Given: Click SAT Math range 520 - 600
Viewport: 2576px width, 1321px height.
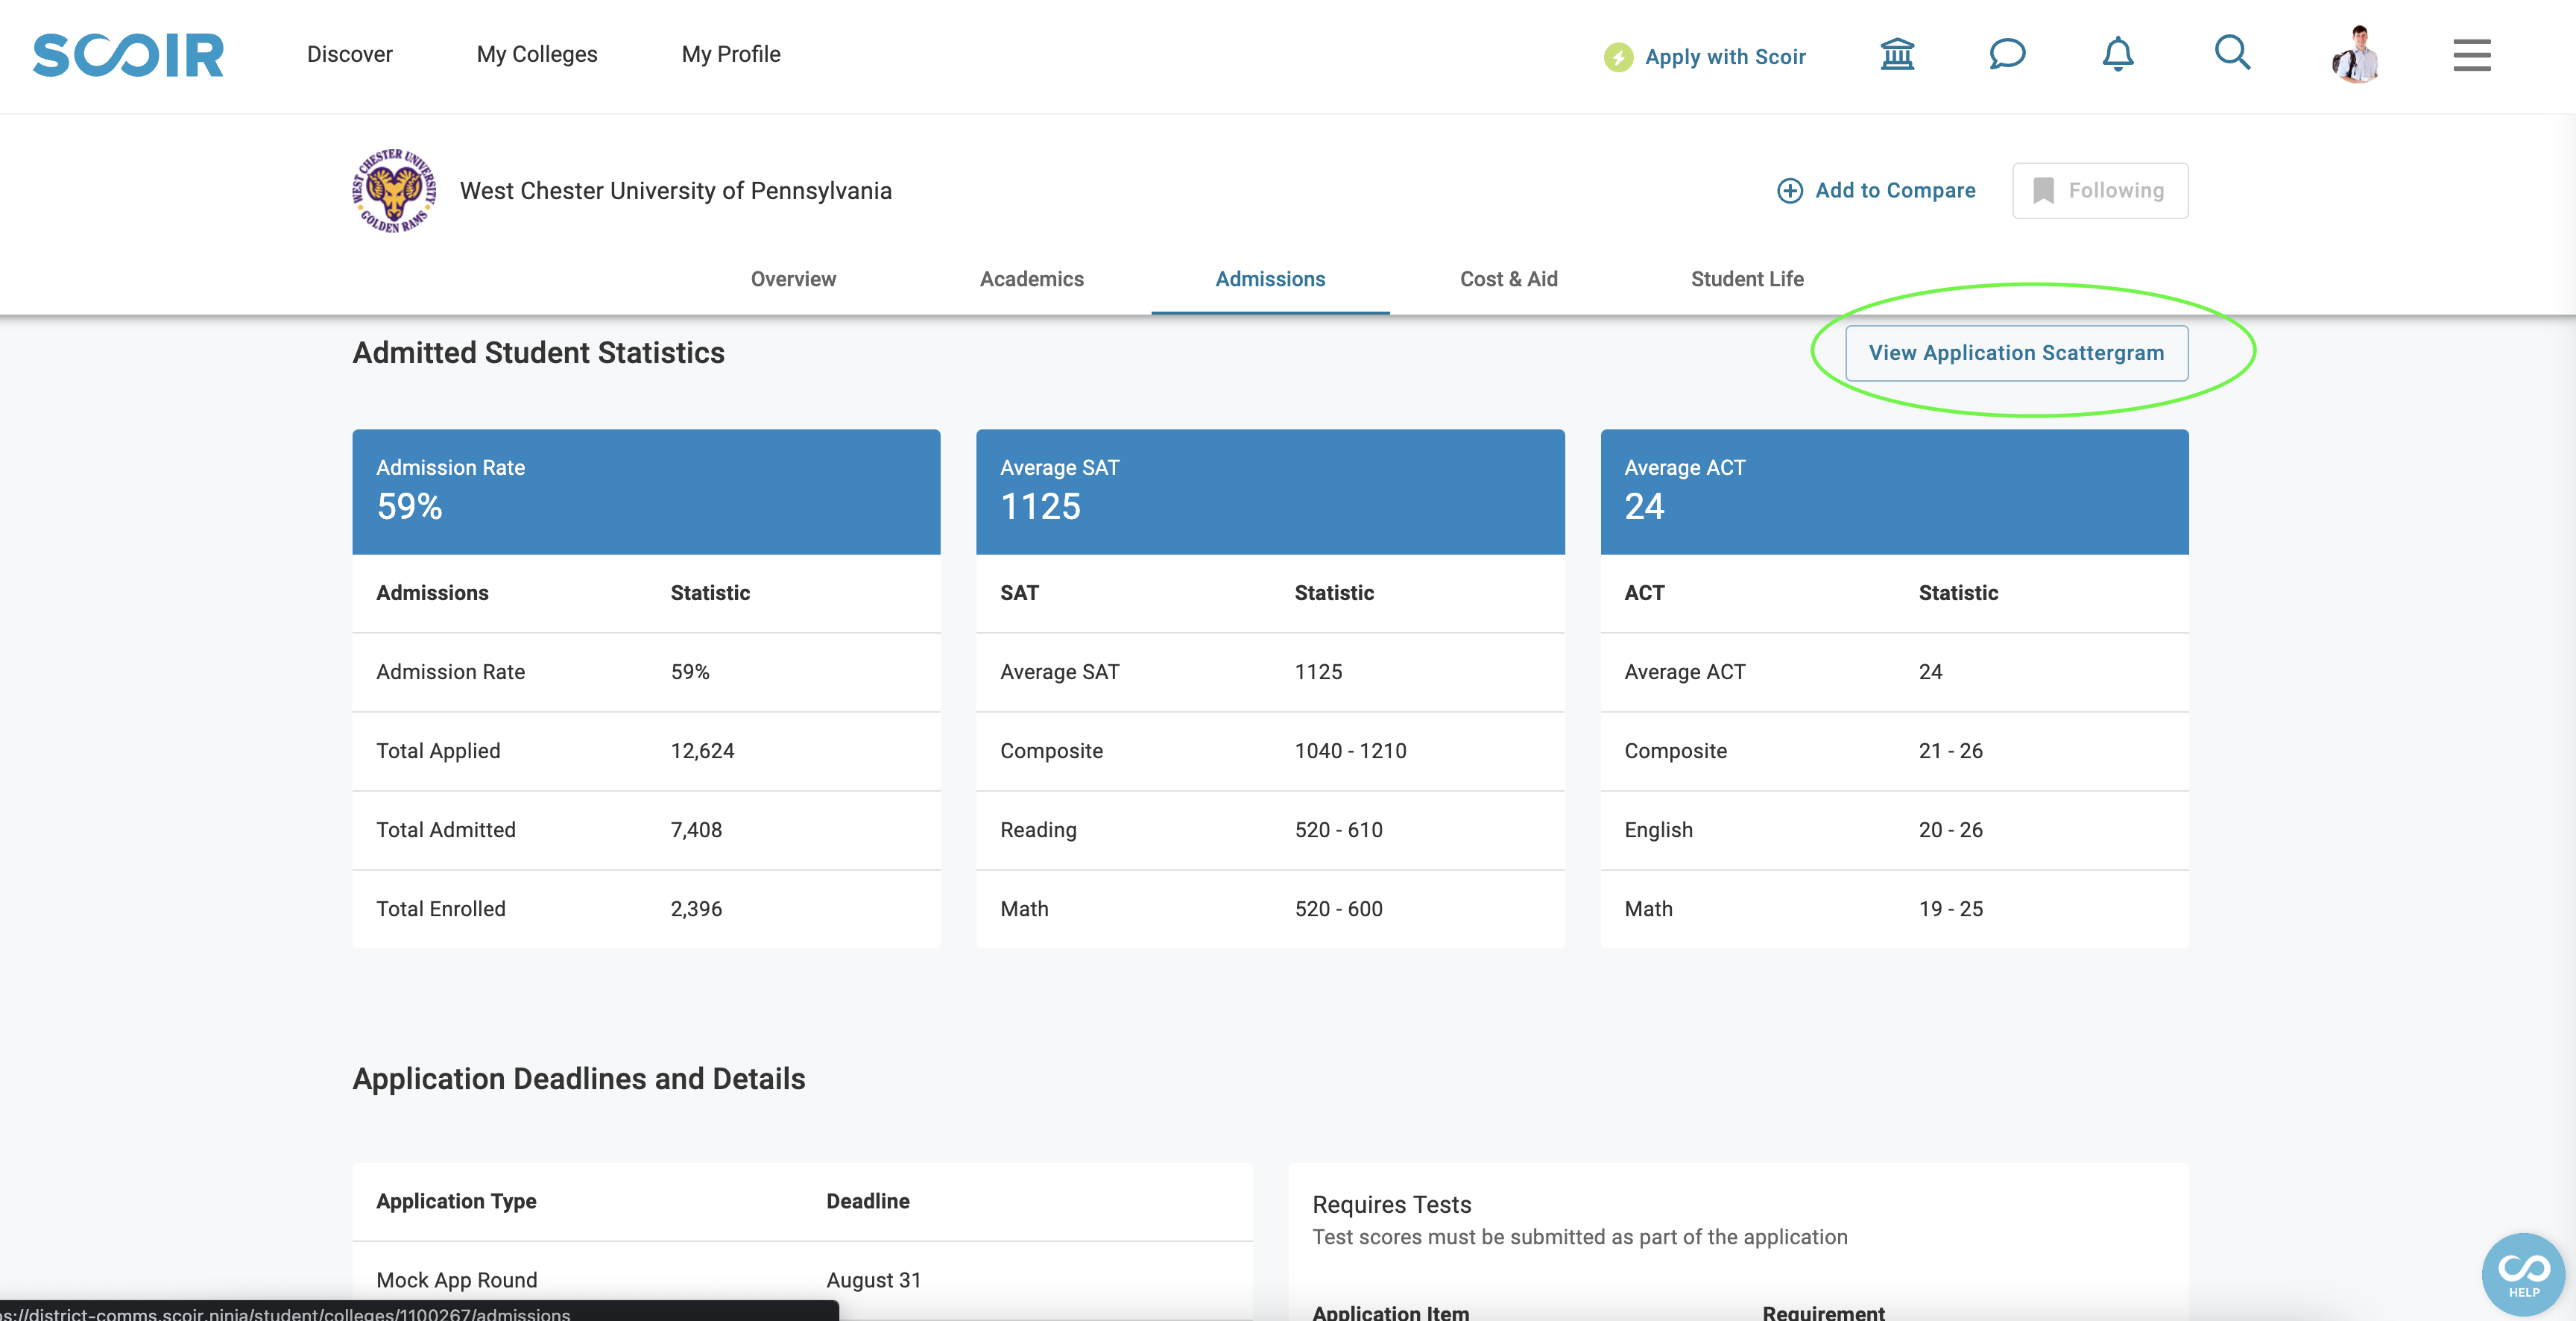Looking at the screenshot, I should coord(1338,909).
